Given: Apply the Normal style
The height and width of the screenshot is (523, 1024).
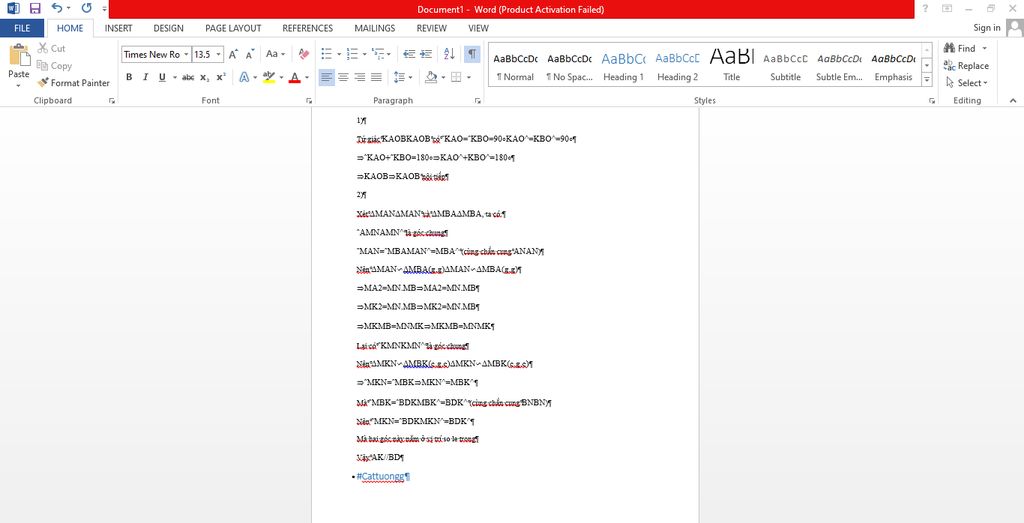Looking at the screenshot, I should (515, 65).
